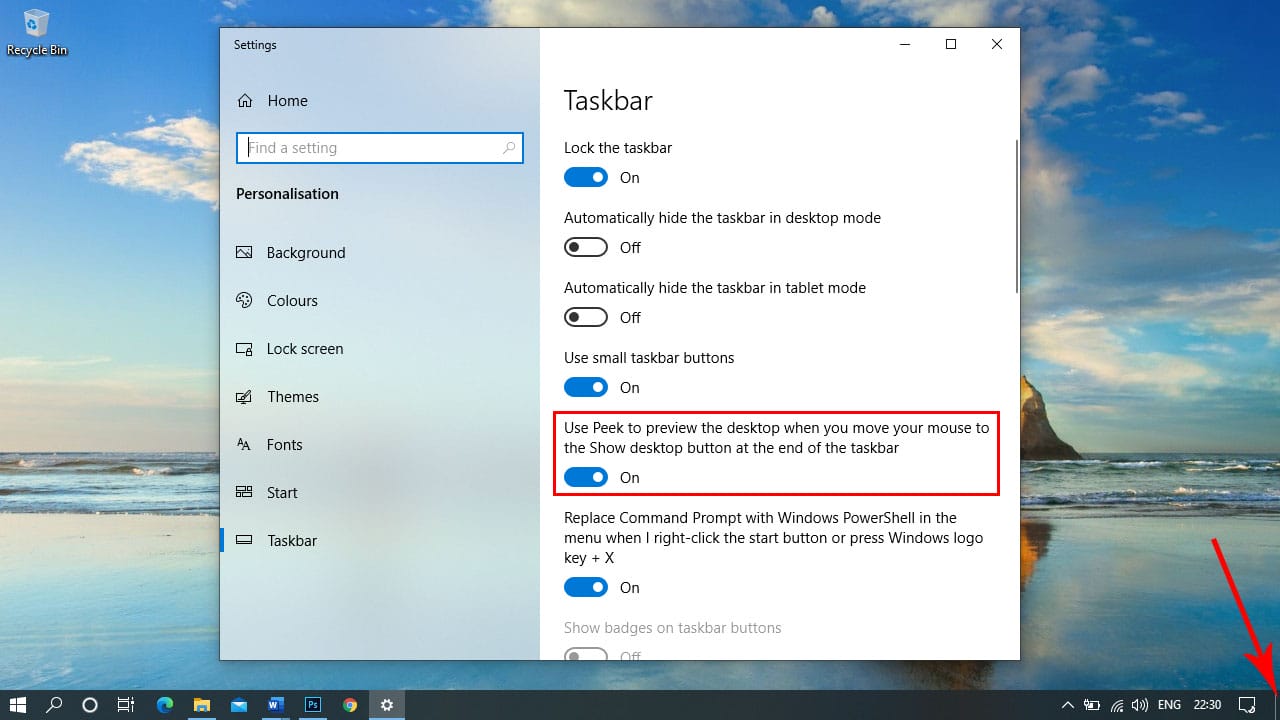1280x720 pixels.
Task: Disable the Lock the taskbar toggle
Action: pyautogui.click(x=586, y=177)
